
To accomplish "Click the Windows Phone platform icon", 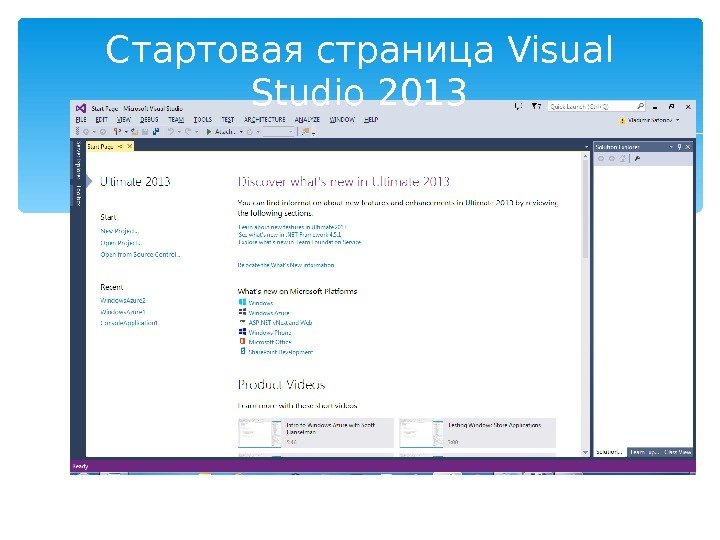I will tap(242, 332).
